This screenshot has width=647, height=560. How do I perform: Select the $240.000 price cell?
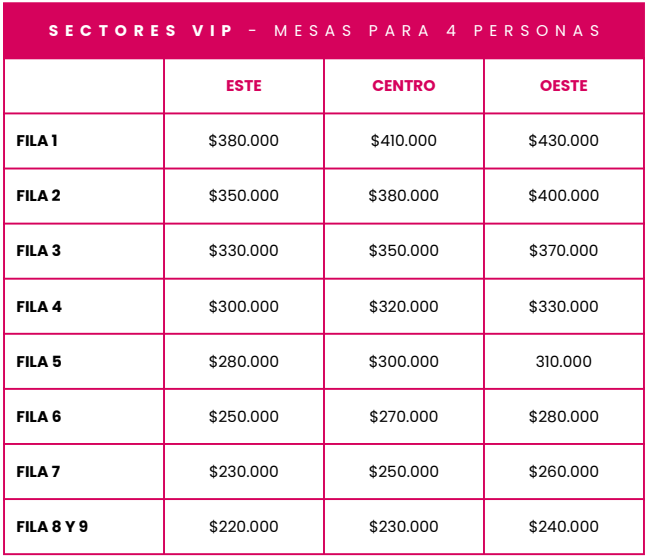pos(563,527)
